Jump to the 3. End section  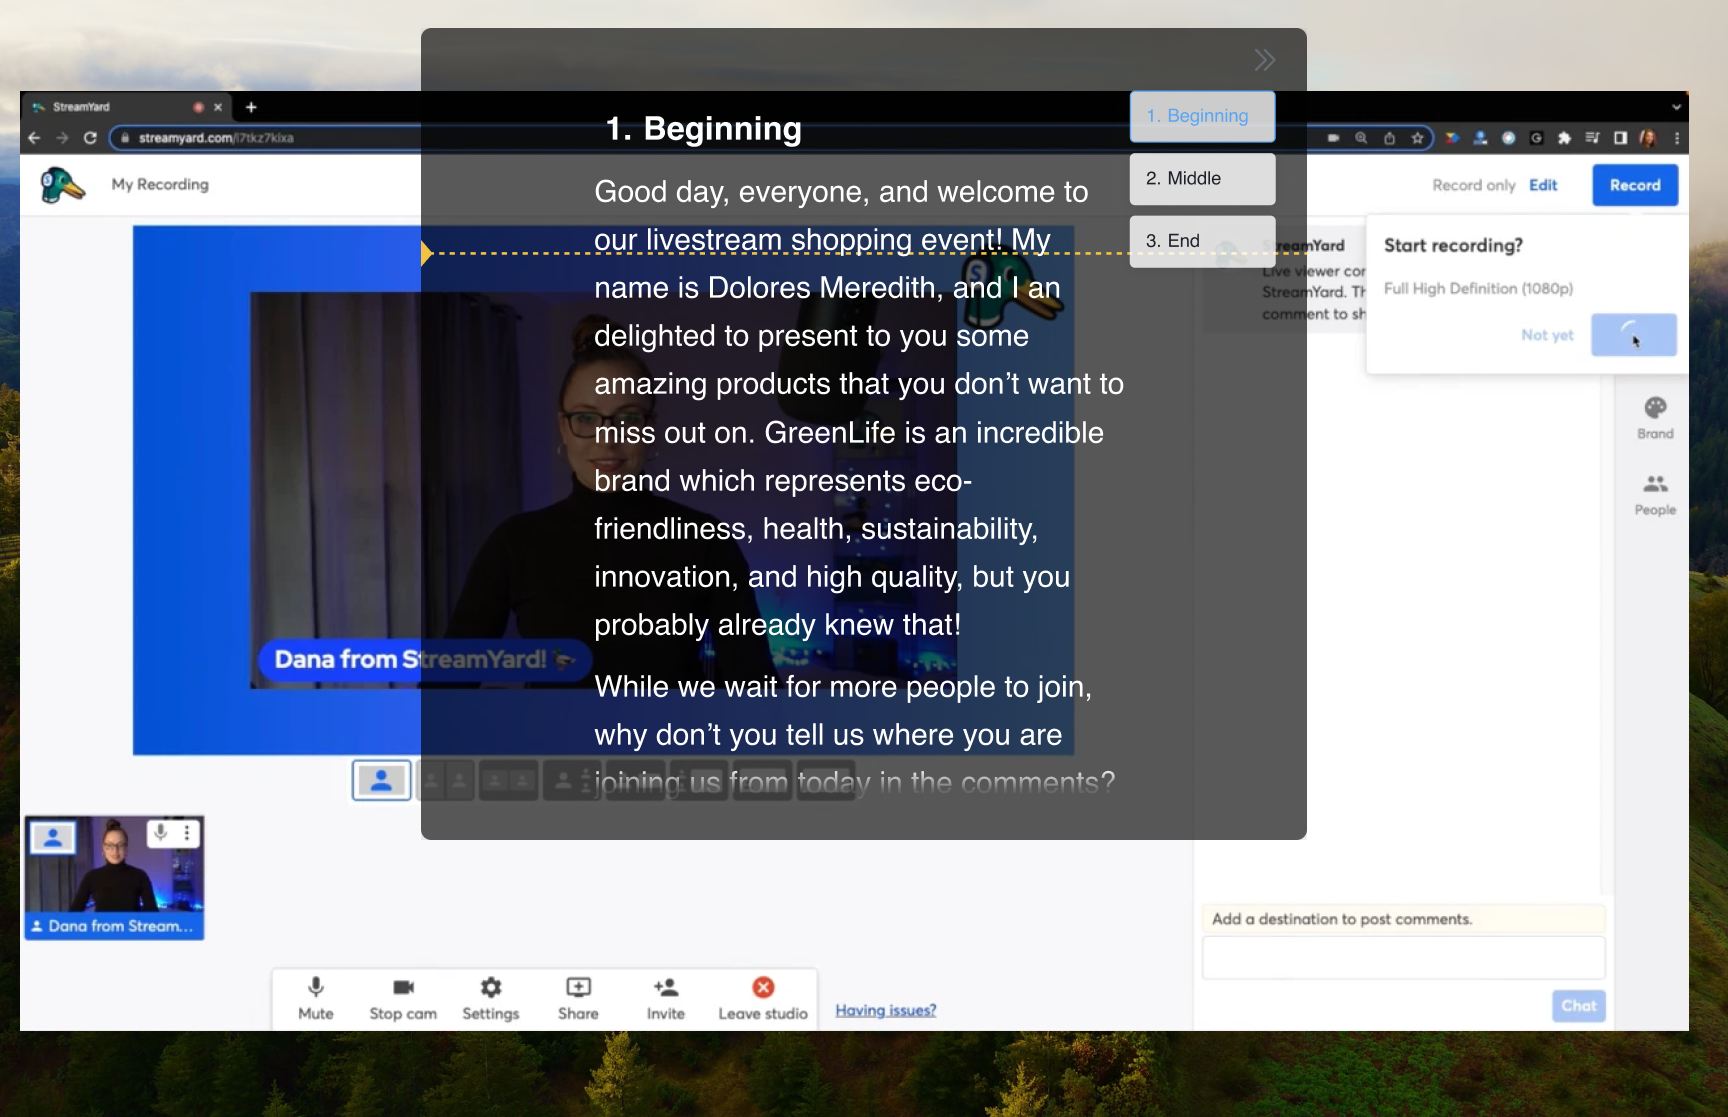pyautogui.click(x=1202, y=241)
